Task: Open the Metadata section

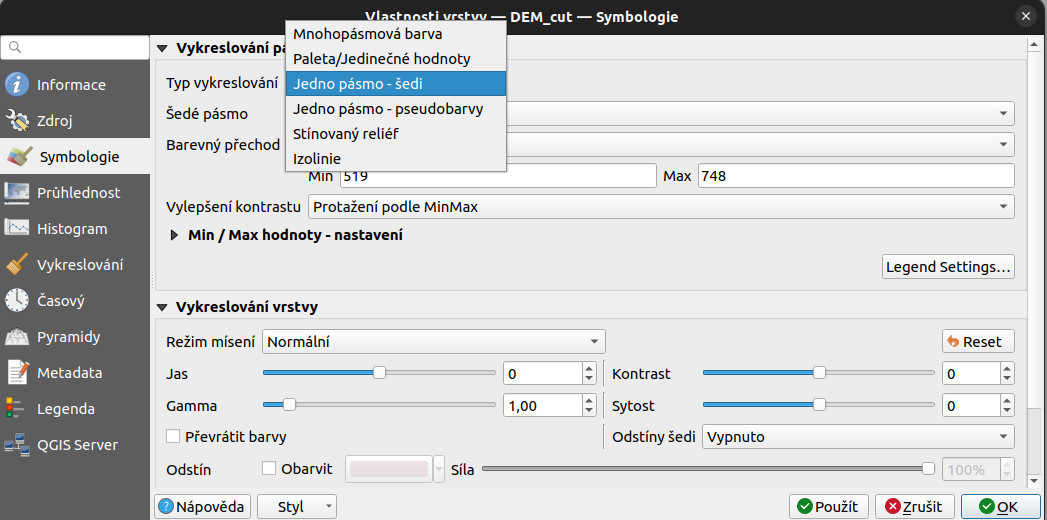Action: (x=75, y=373)
